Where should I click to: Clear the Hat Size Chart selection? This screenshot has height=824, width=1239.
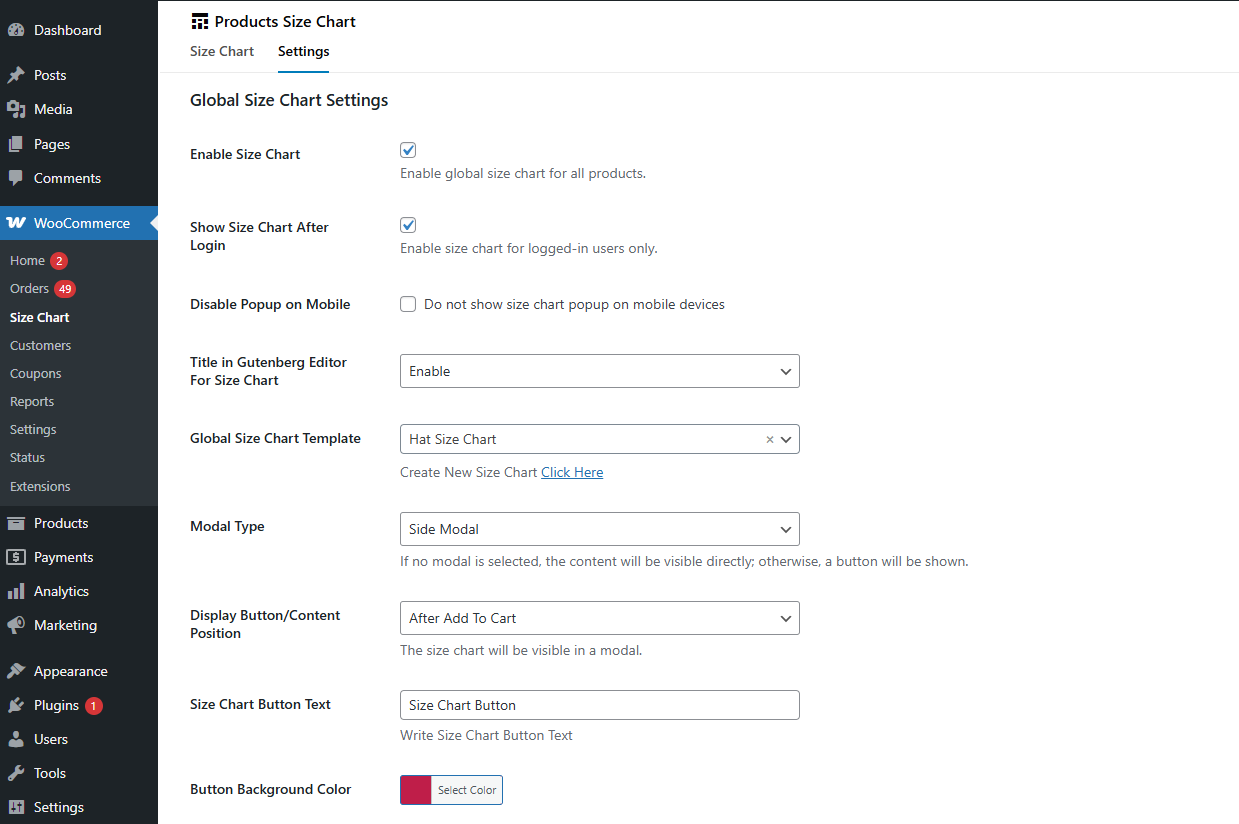click(x=769, y=439)
